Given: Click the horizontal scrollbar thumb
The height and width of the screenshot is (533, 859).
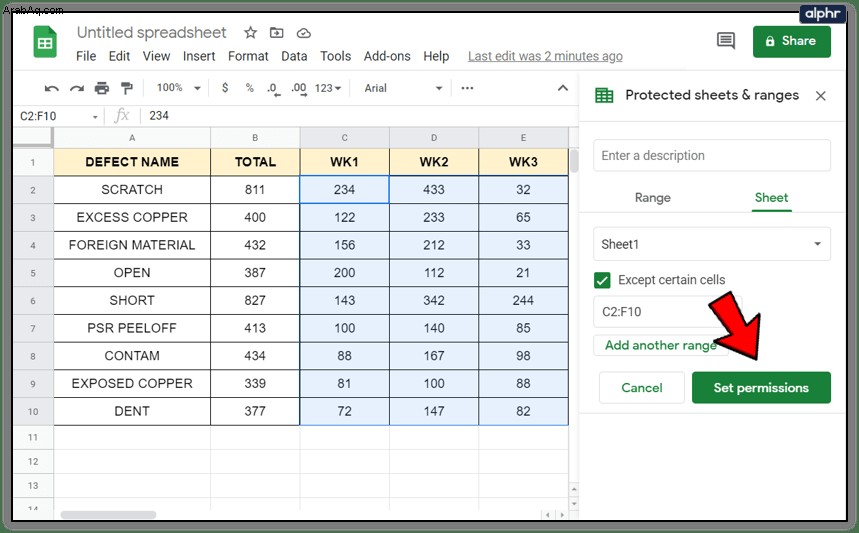Looking at the screenshot, I should point(108,514).
